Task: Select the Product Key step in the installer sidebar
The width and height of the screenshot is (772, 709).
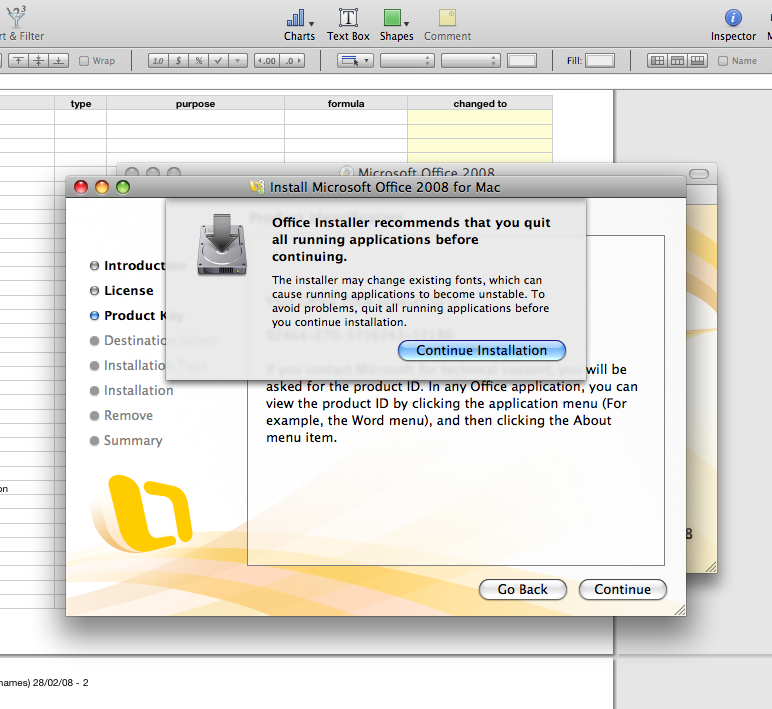Action: coord(128,316)
